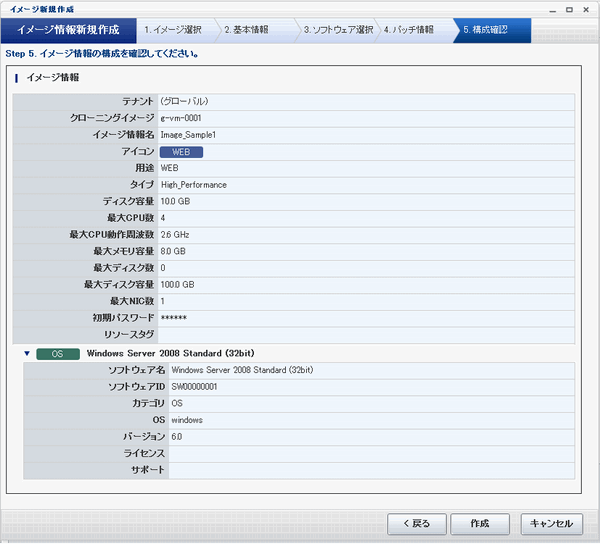Click the ライセンス label

pos(144,454)
